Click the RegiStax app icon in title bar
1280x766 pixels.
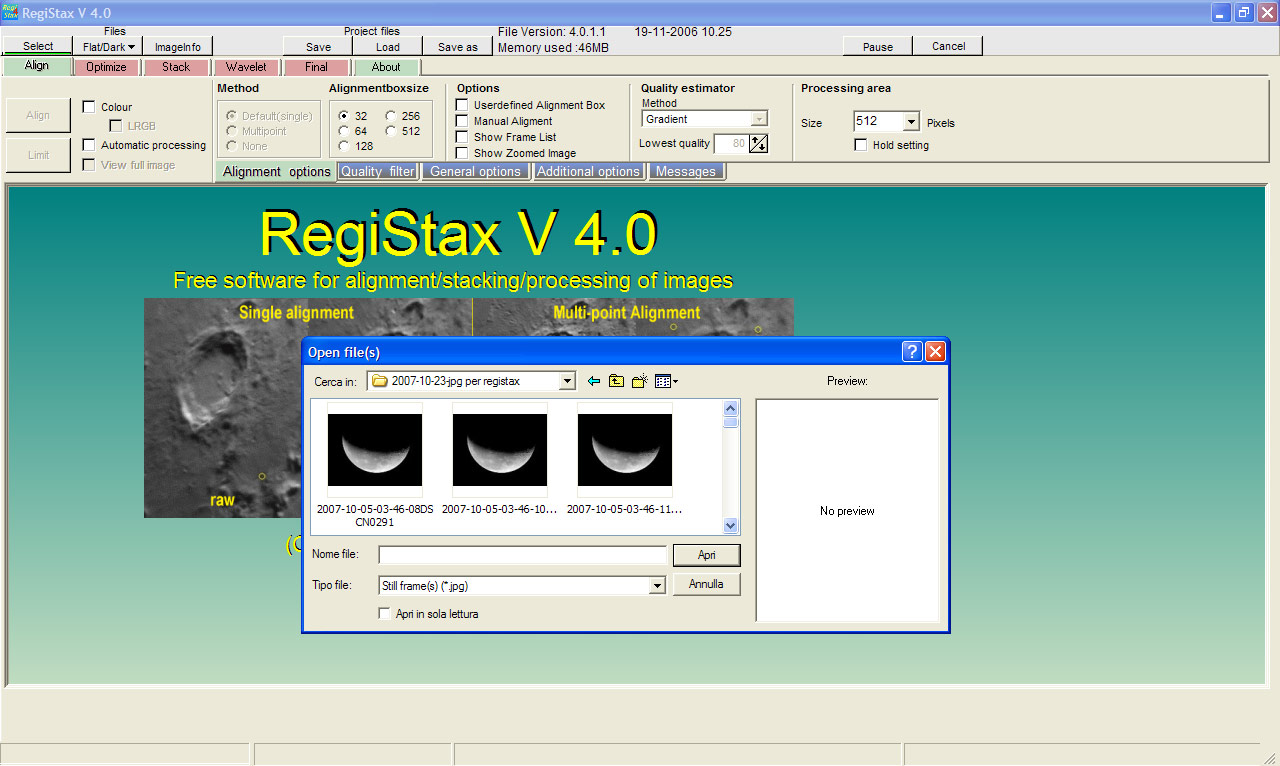[10, 12]
